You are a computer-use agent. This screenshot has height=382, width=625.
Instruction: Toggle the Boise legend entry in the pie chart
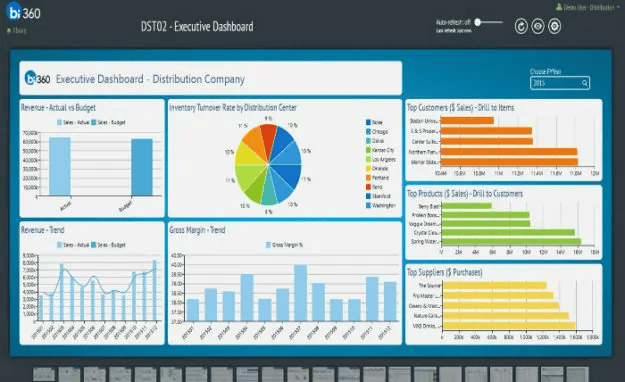click(374, 122)
